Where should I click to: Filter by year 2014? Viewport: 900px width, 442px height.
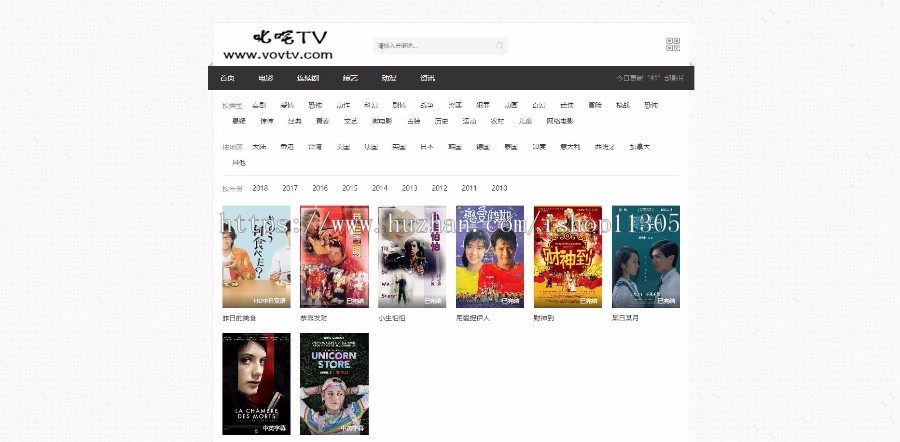[379, 188]
